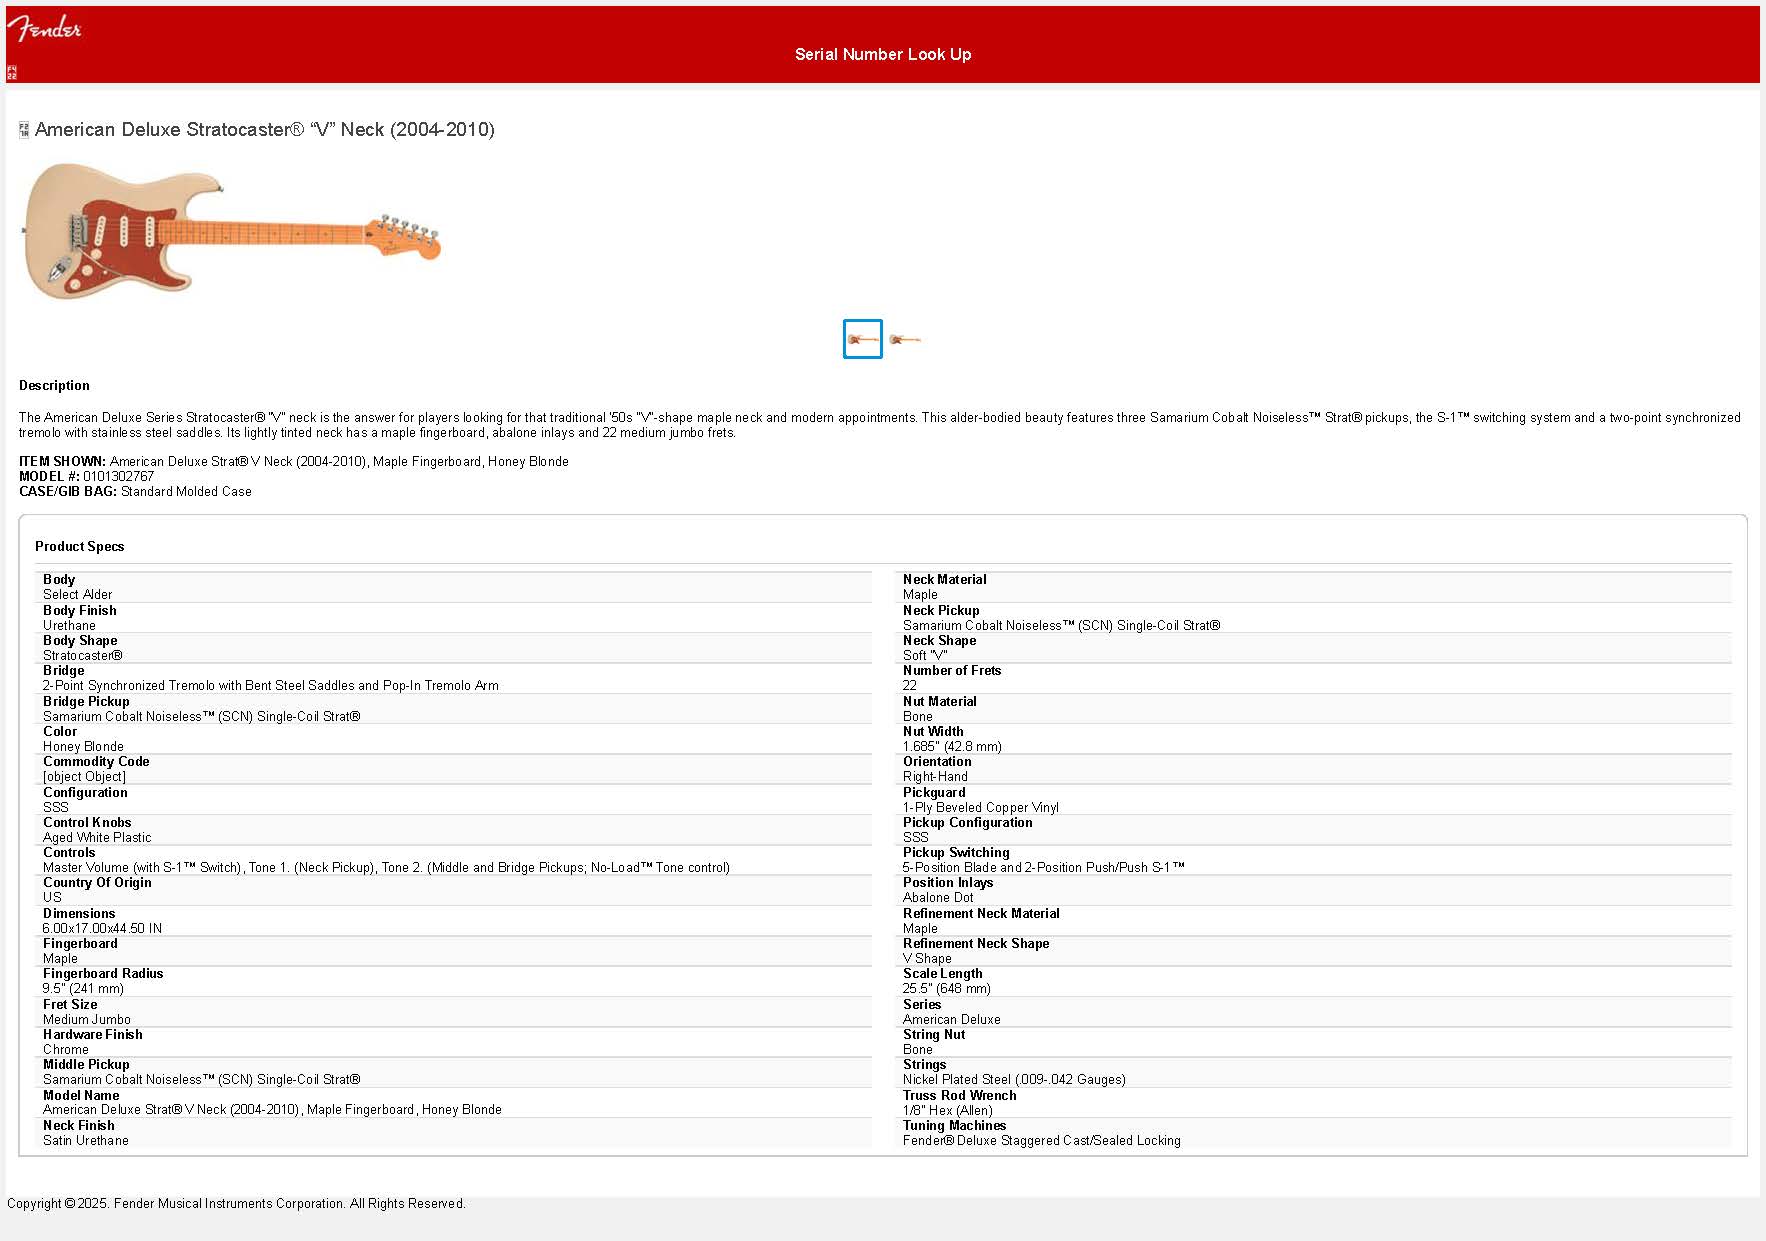Screen dimensions: 1766x1241
Task: Click the Medium Jumbo fret size value
Action: tap(87, 1019)
